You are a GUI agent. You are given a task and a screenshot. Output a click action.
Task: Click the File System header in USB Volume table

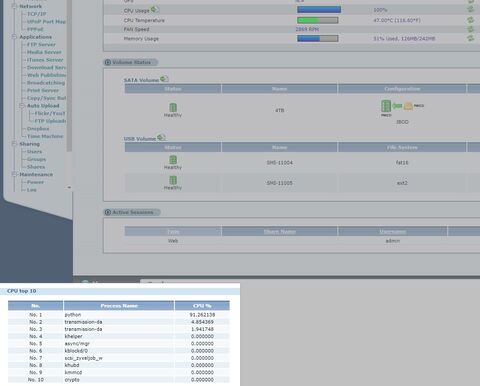coord(402,147)
